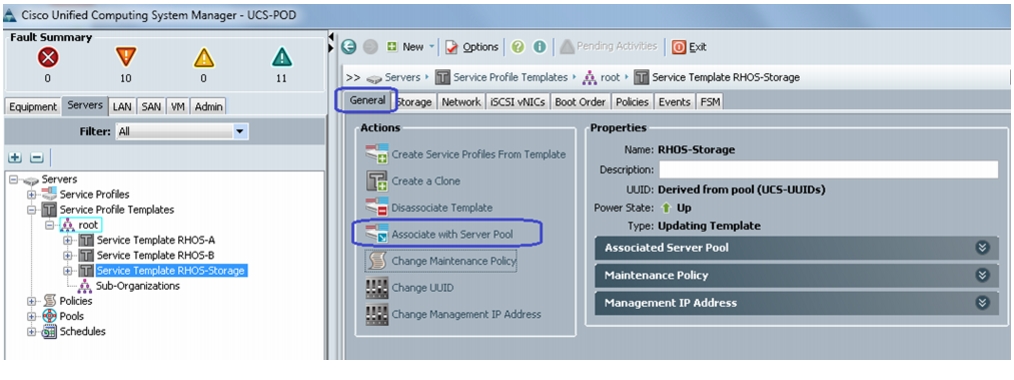Image resolution: width=1014 pixels, height=380 pixels.
Task: Click the minor faults yellow triangle icon
Action: [204, 58]
